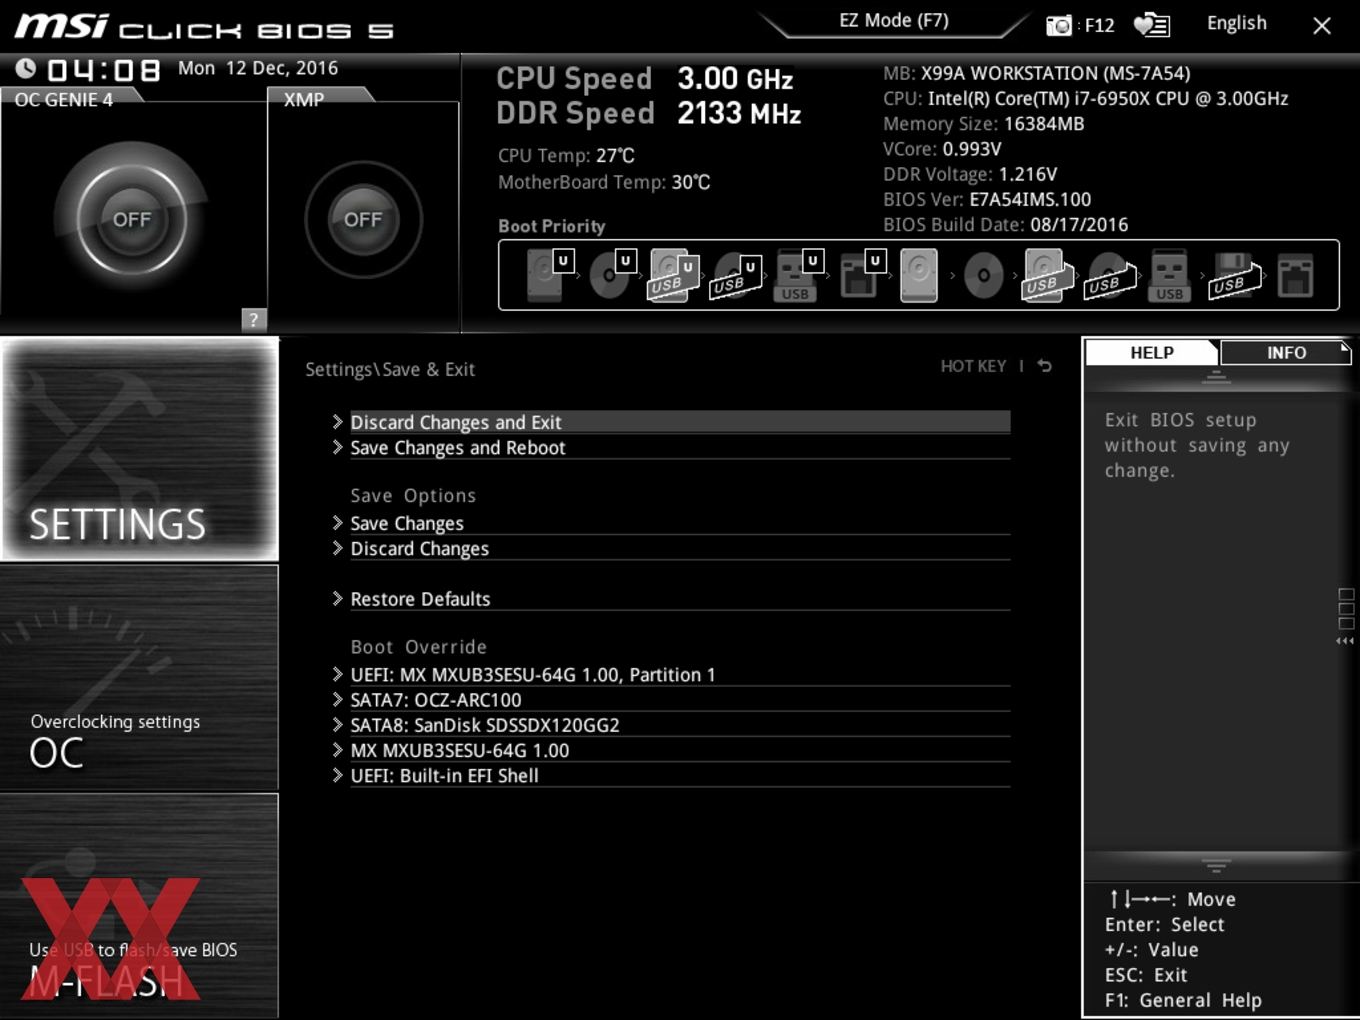Click the BIOS Ver: E7A54IMS.100 entry
The height and width of the screenshot is (1020, 1360).
pyautogui.click(x=987, y=199)
